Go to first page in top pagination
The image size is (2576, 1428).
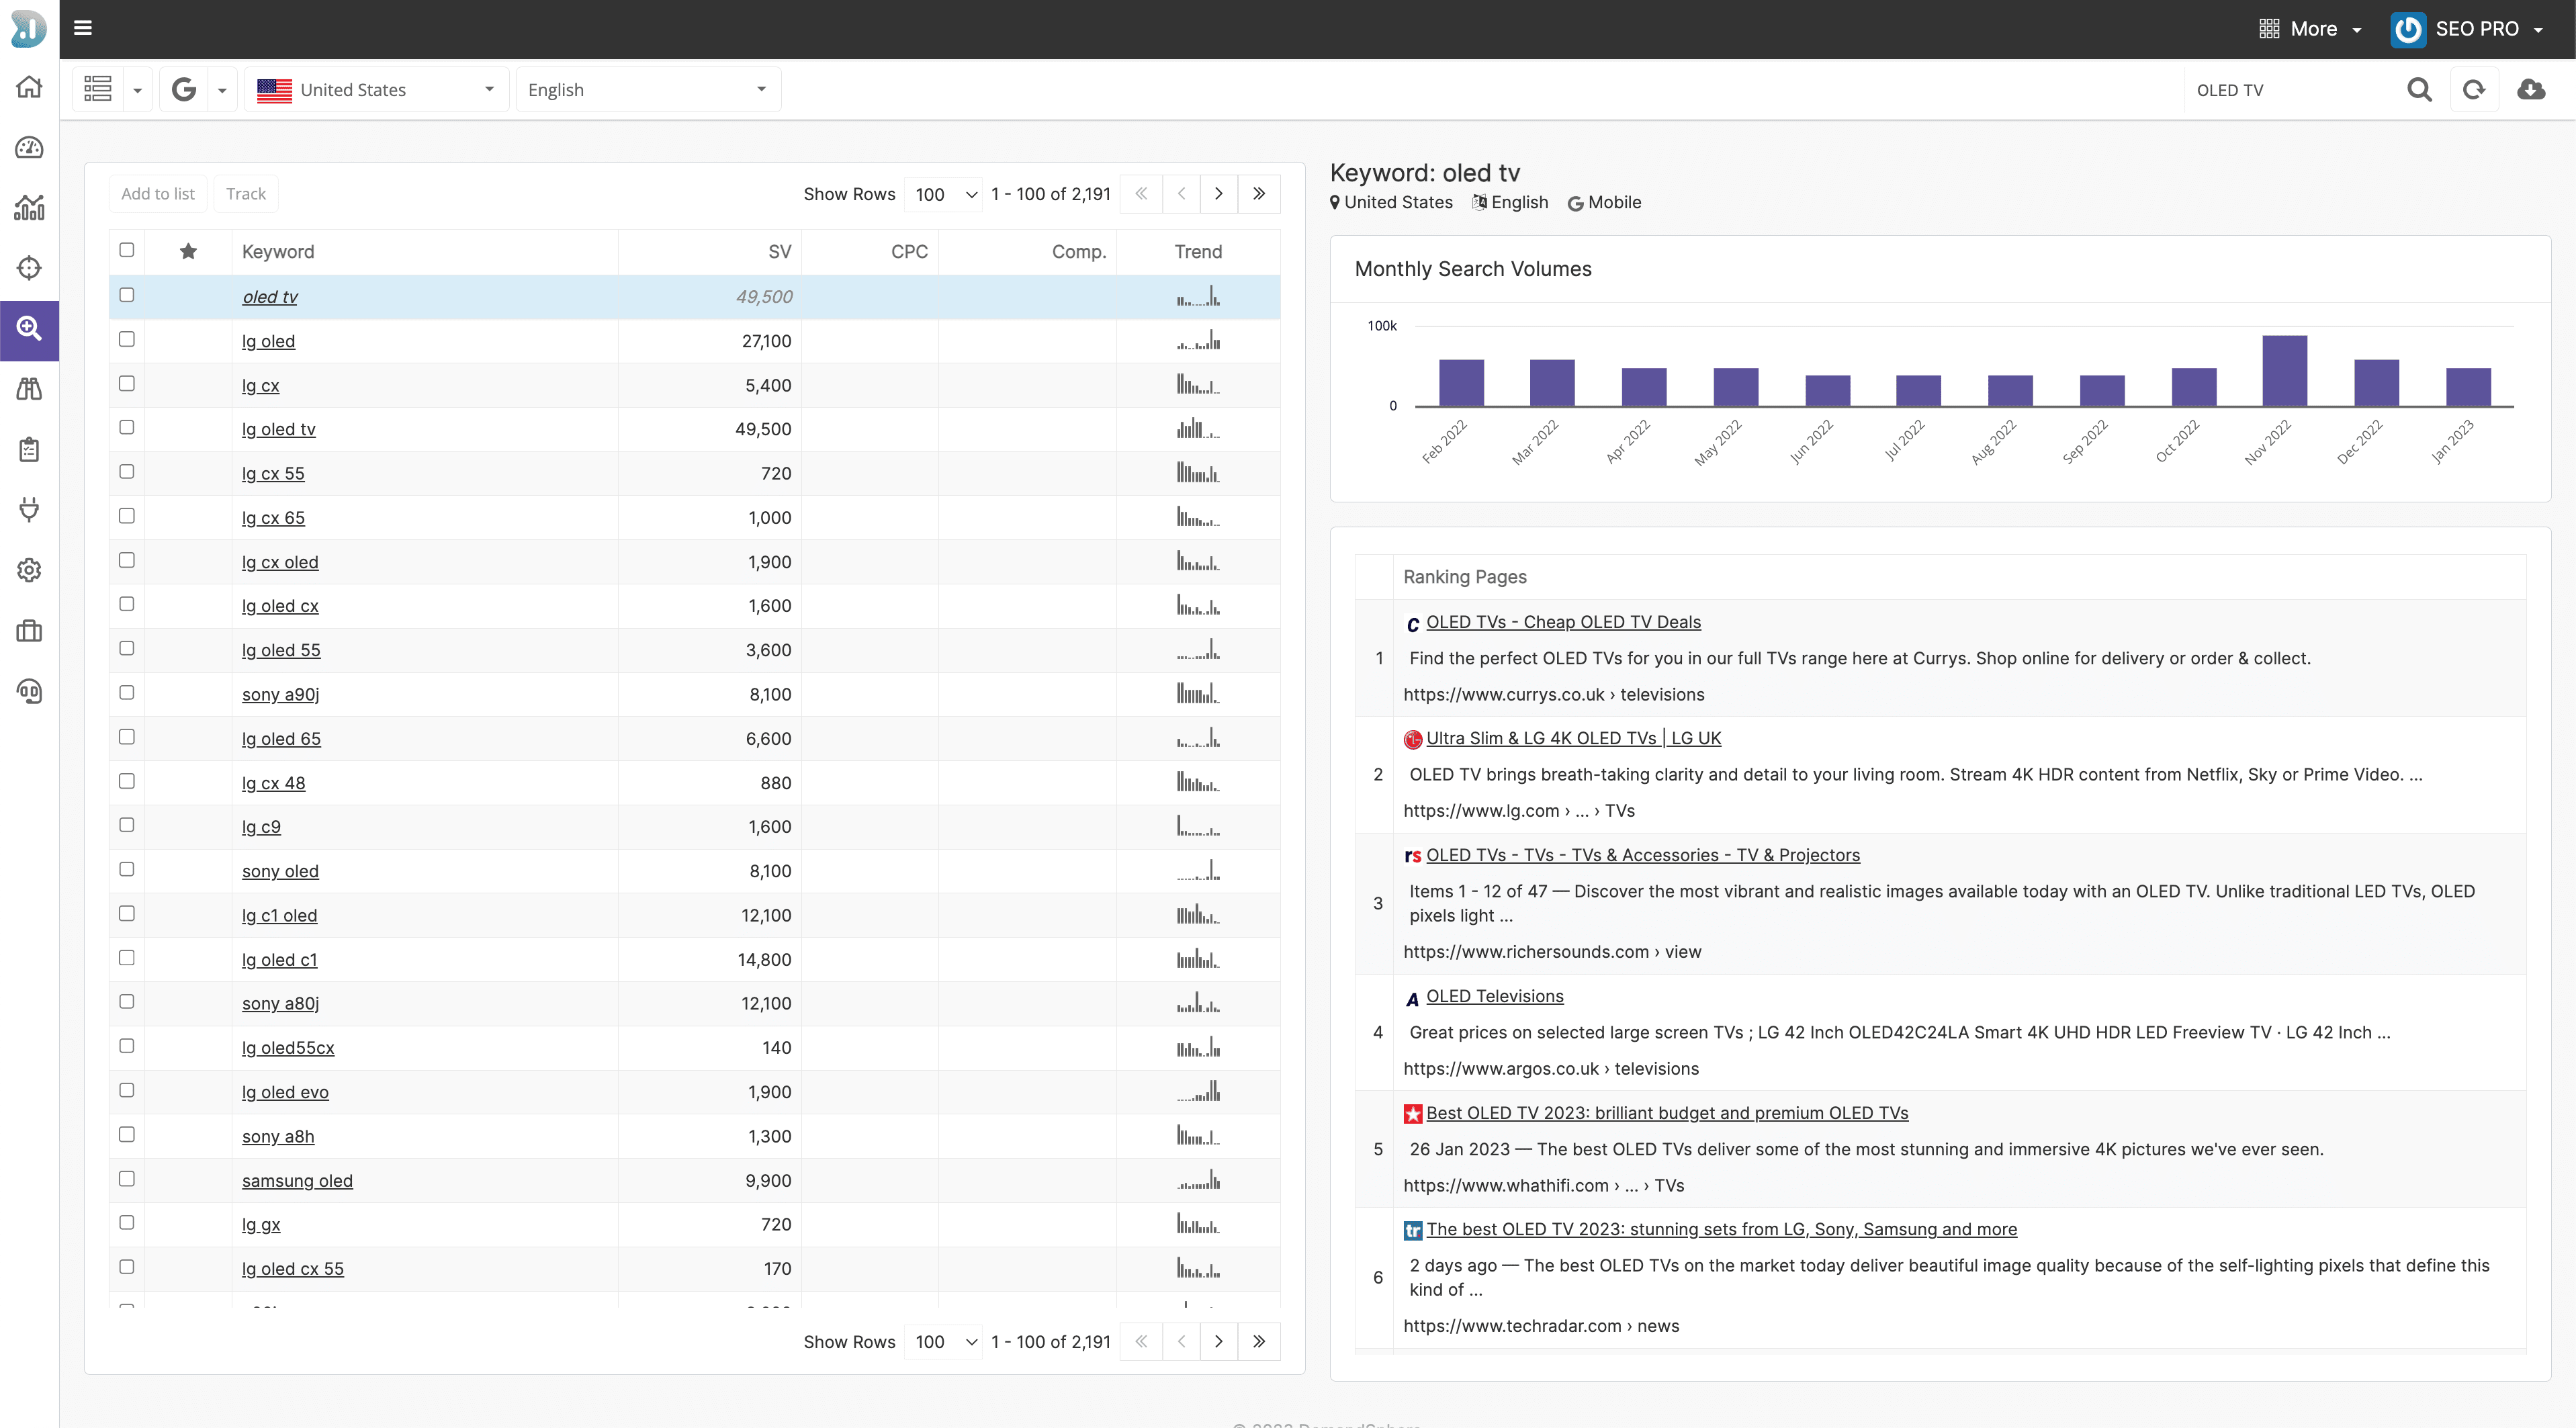[x=1141, y=194]
